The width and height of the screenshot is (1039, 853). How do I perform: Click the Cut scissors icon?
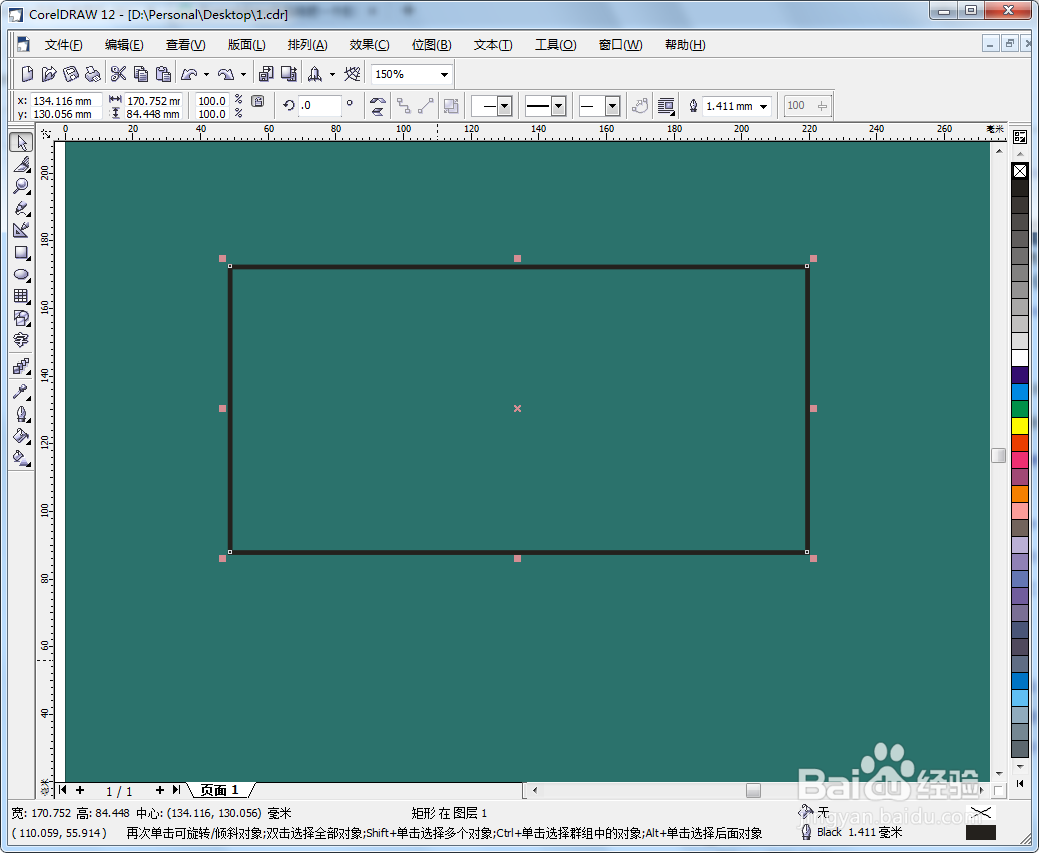coord(119,74)
